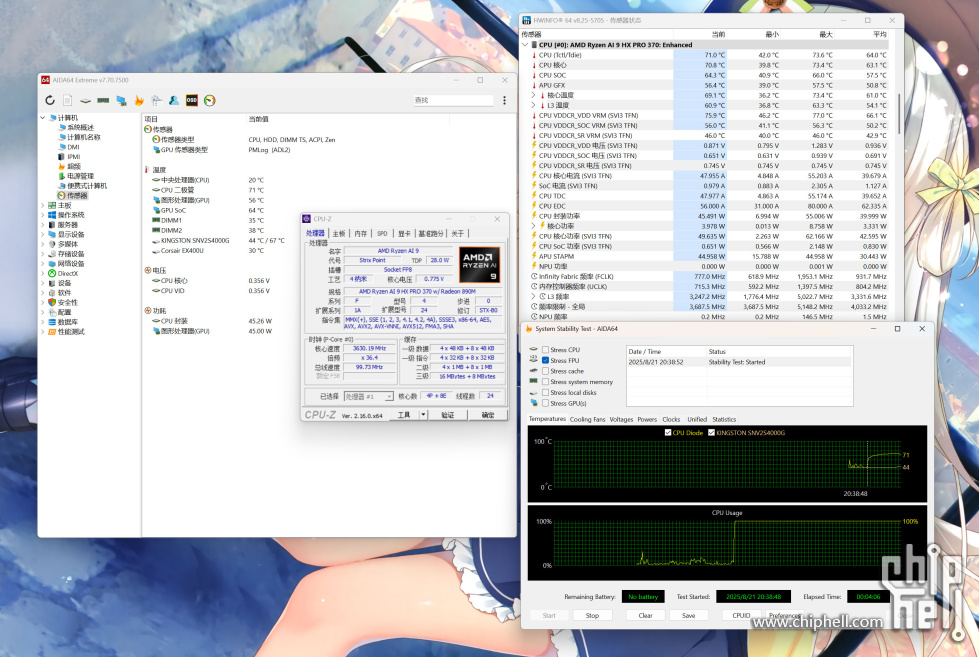Enable the Stress GPU(s) checkbox
979x657 pixels.
click(546, 403)
